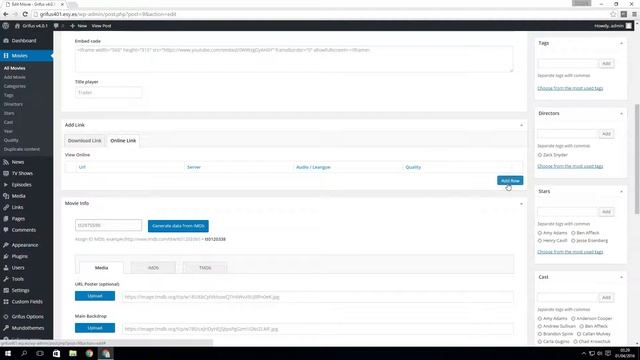The width and height of the screenshot is (640, 360).
Task: Select the Media tab in Movie Info
Action: pos(101,268)
